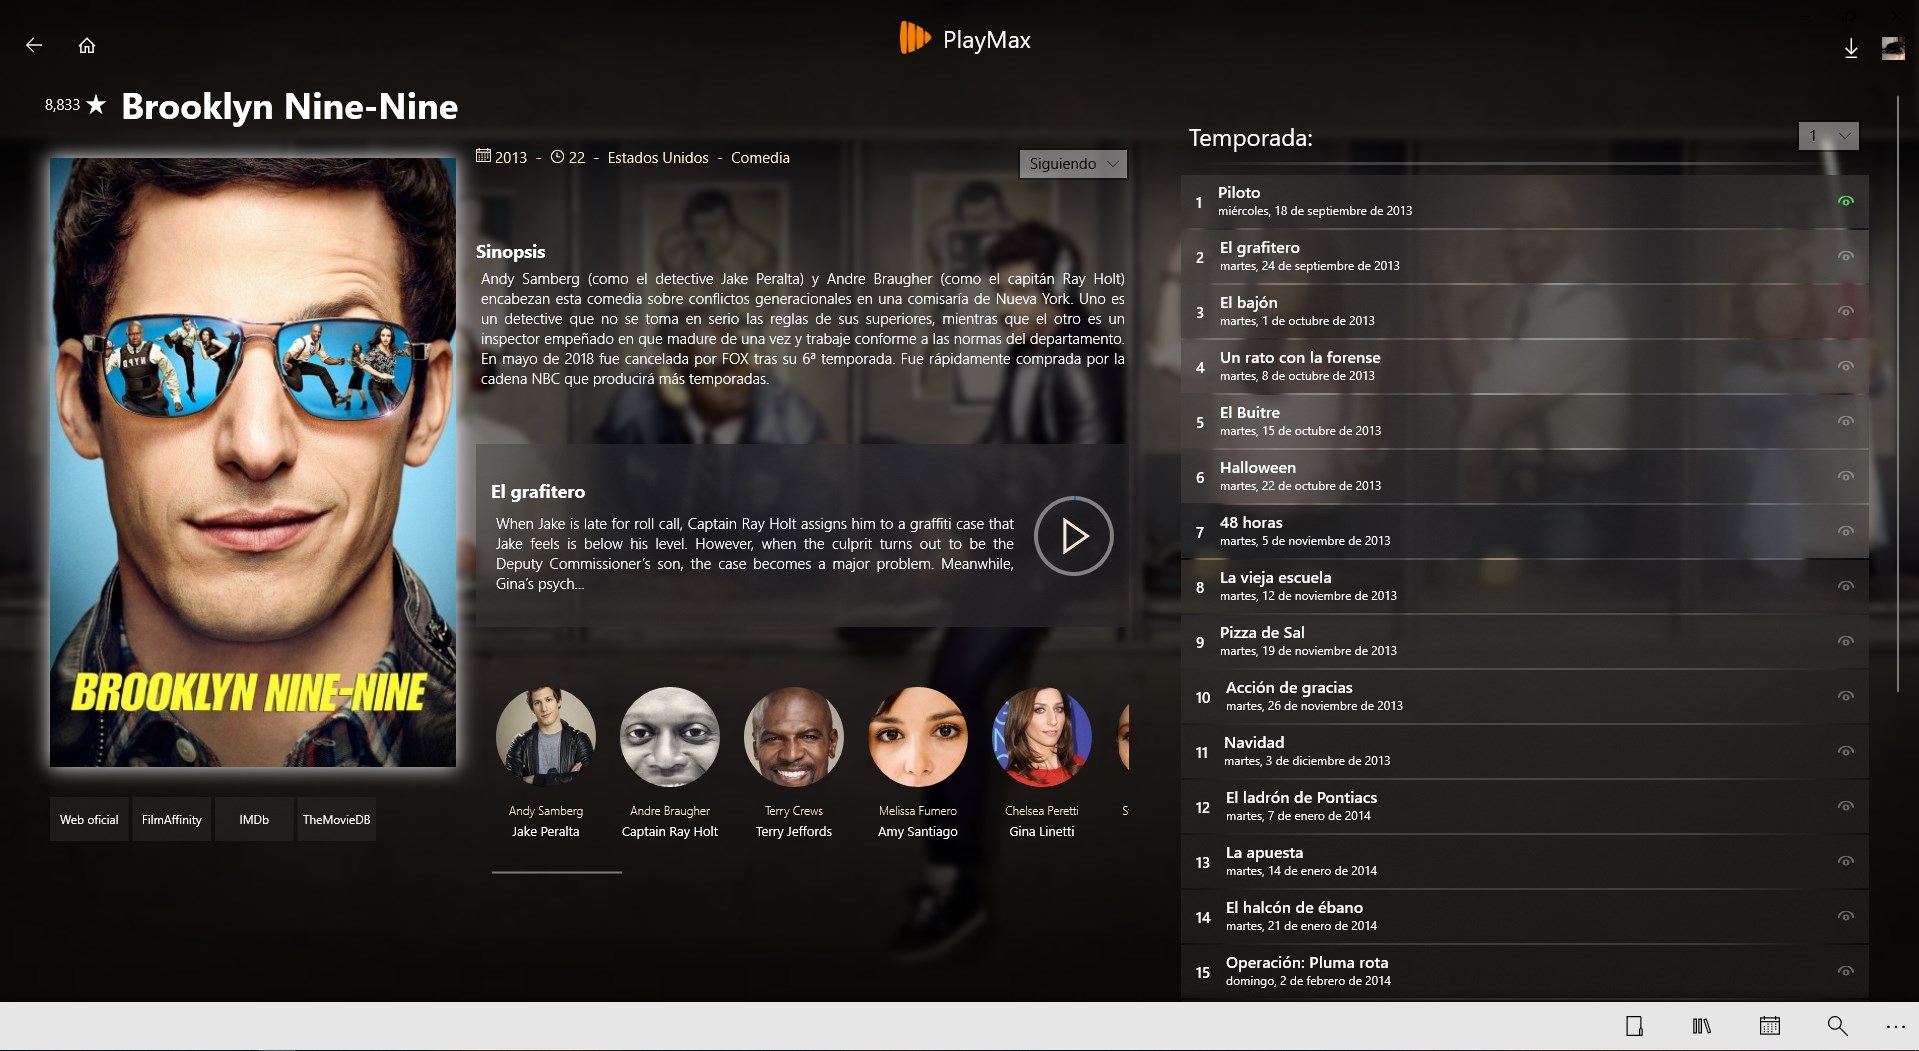
Task: Select episode 3 El bajón
Action: point(1525,312)
